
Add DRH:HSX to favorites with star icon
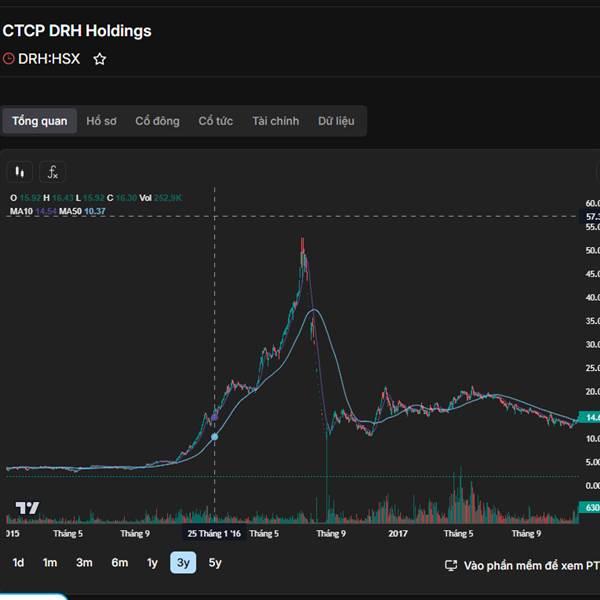99,59
